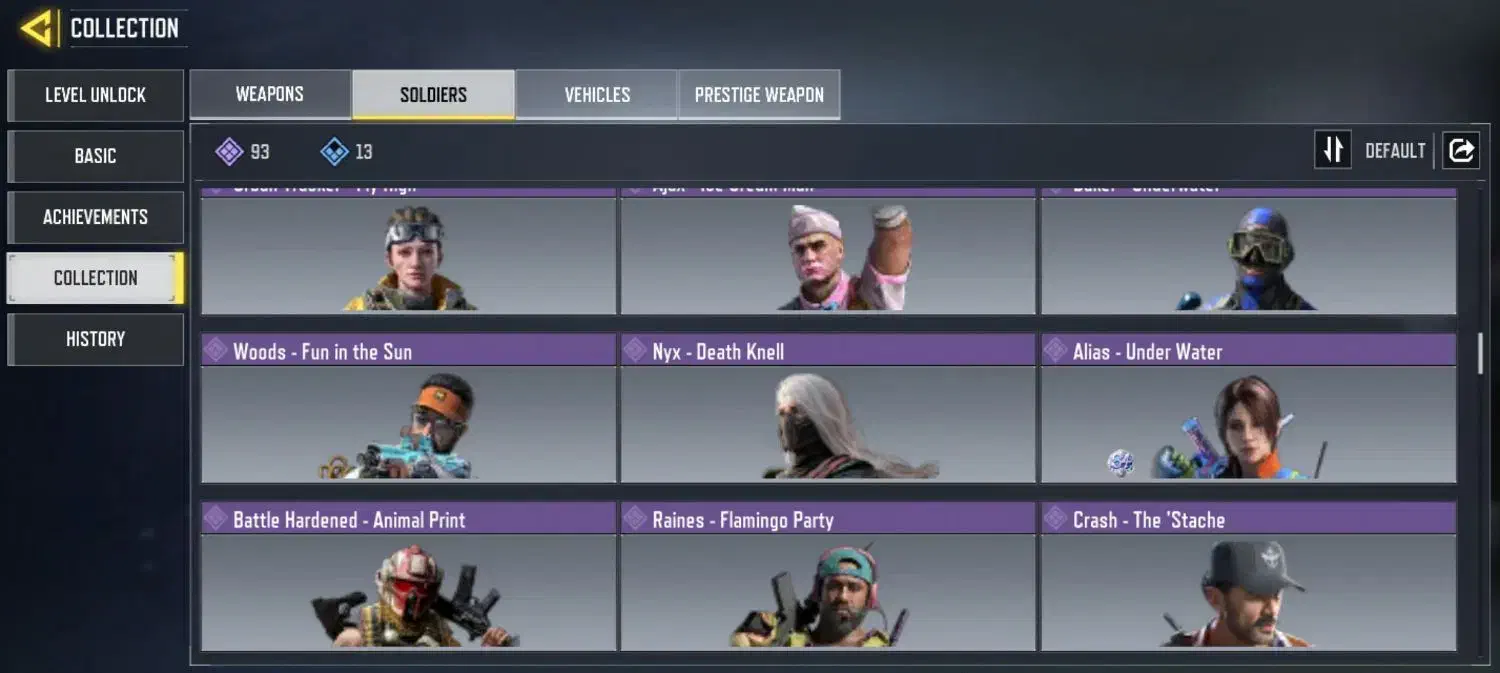1500x673 pixels.
Task: Switch to the Weapons tab
Action: 270,94
